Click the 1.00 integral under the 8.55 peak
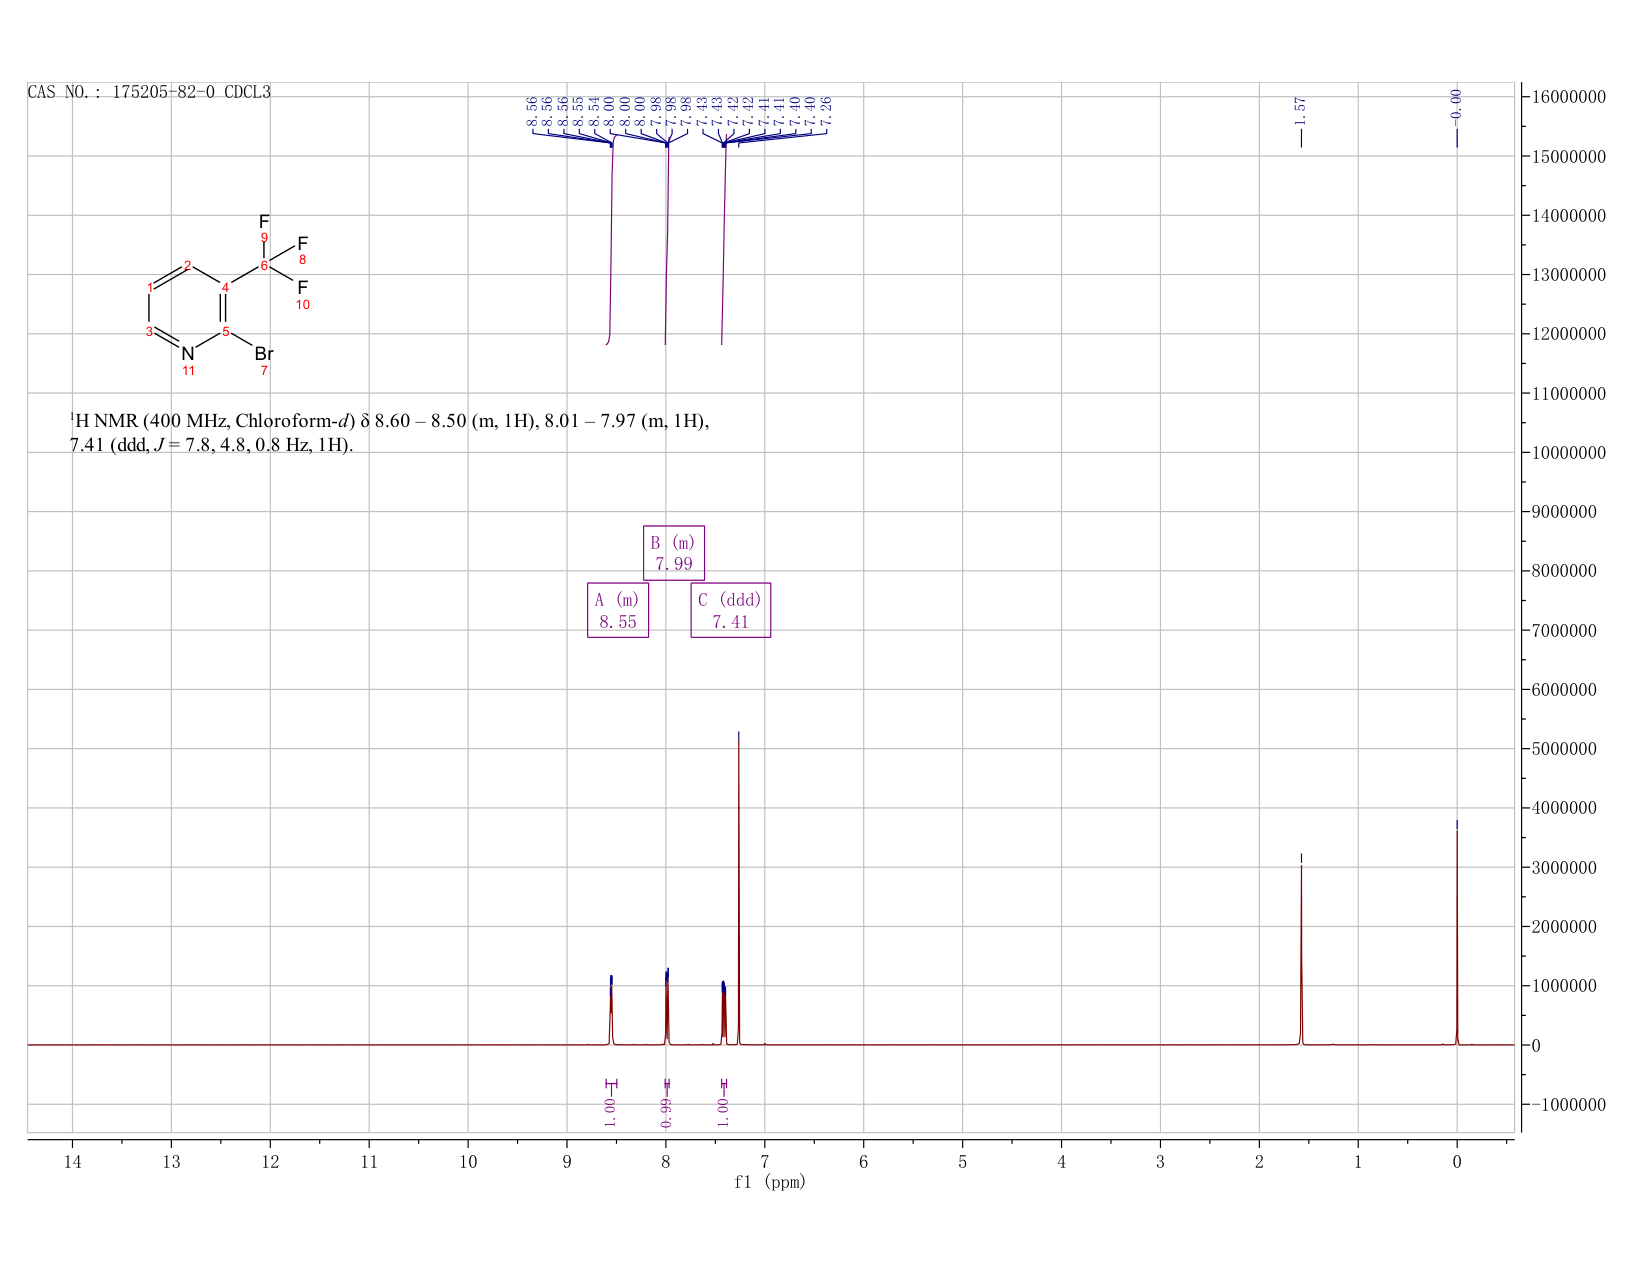This screenshot has height=1275, width=1650. pyautogui.click(x=611, y=1111)
